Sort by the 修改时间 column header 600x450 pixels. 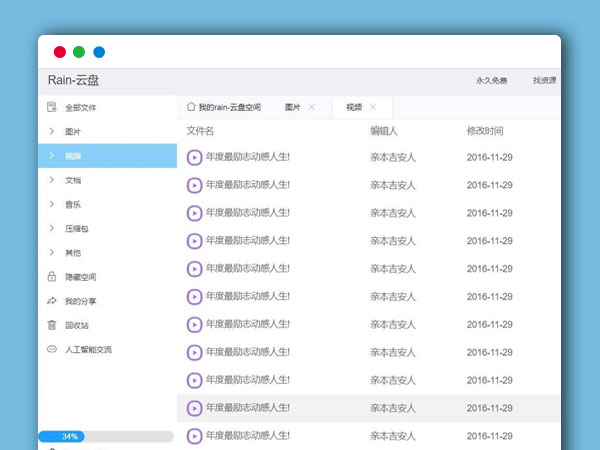485,131
